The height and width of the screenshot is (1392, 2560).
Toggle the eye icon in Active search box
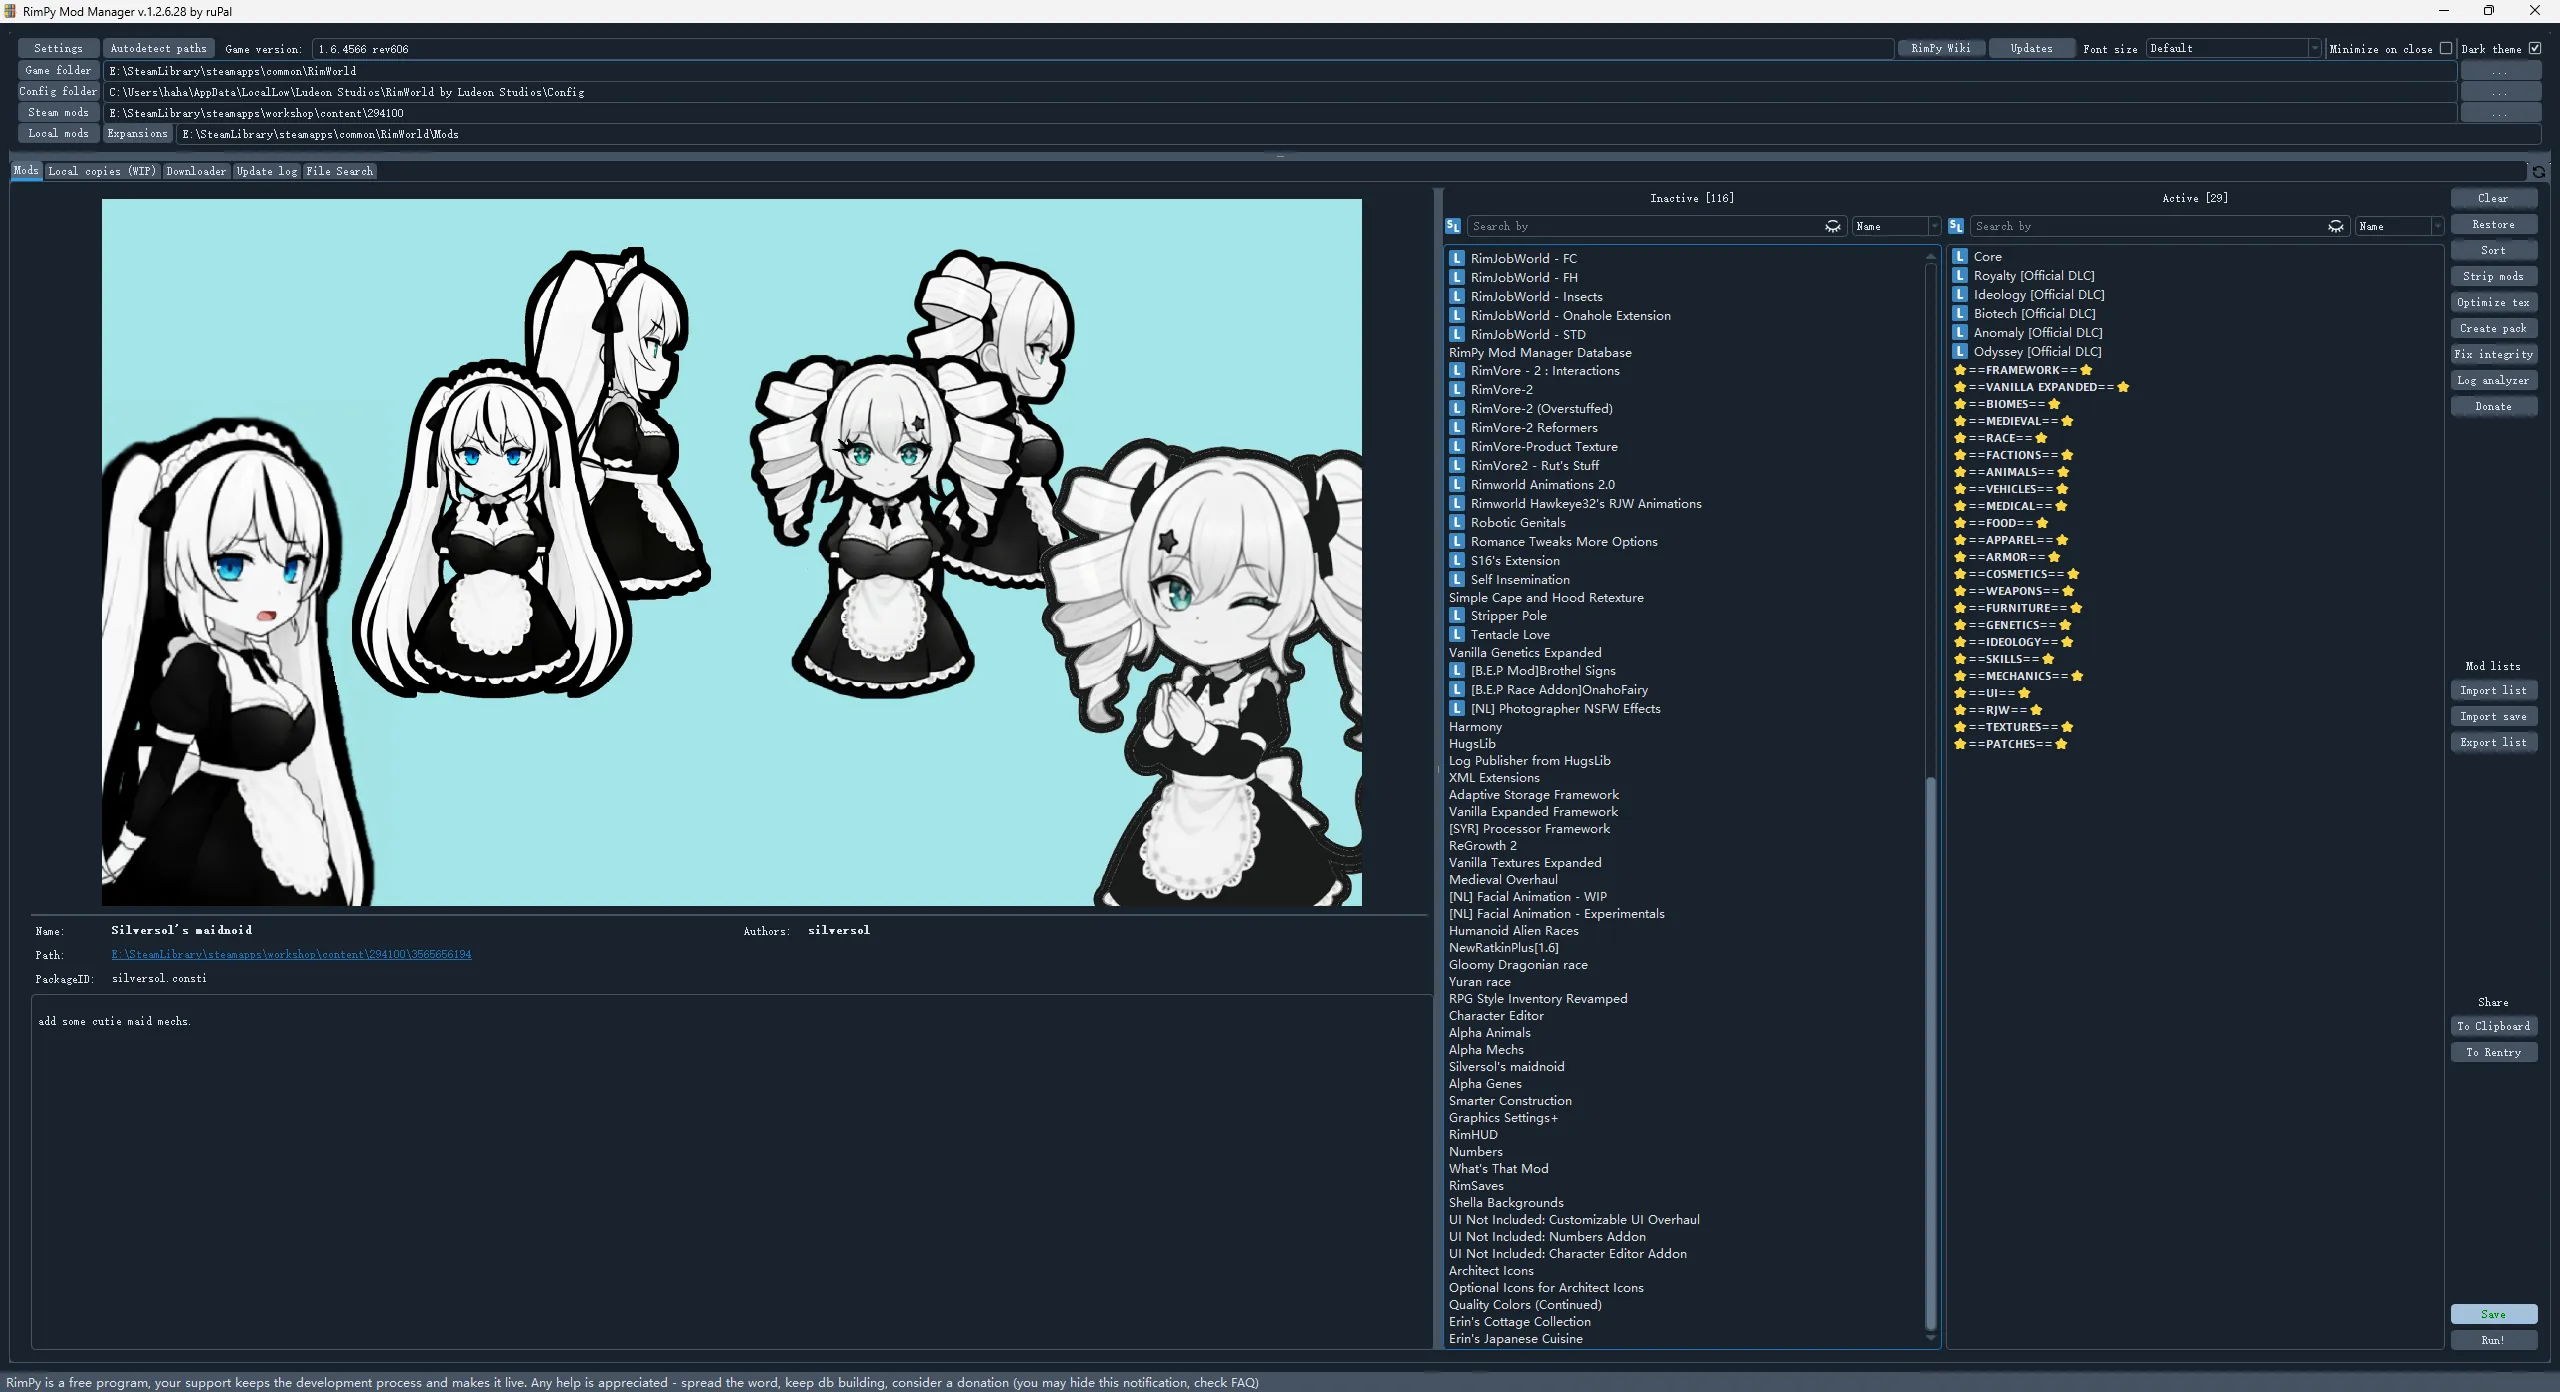tap(2335, 226)
